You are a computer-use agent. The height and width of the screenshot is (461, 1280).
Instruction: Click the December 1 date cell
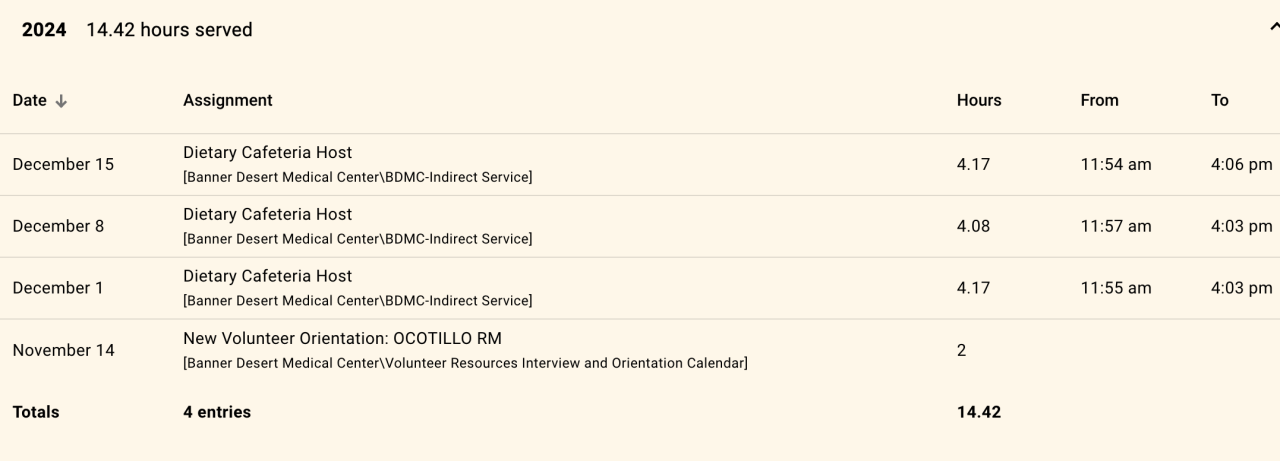coord(58,288)
